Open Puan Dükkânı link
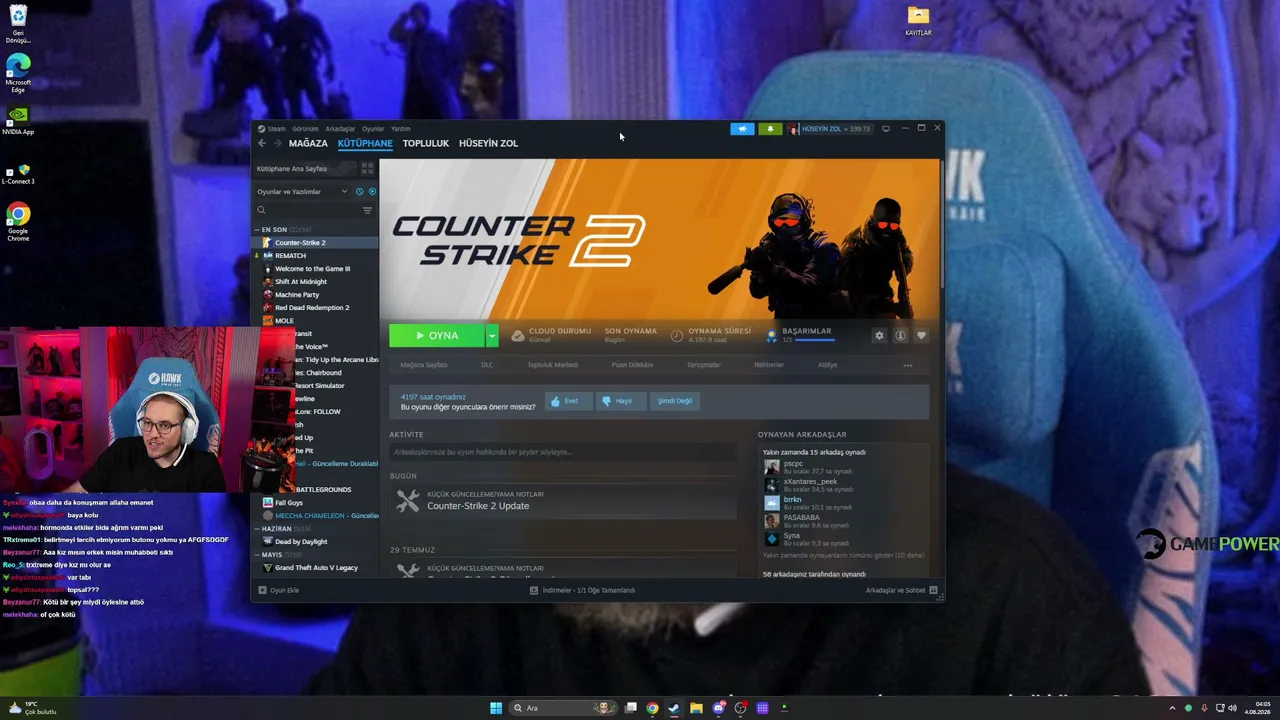The image size is (1280, 720). tap(632, 365)
